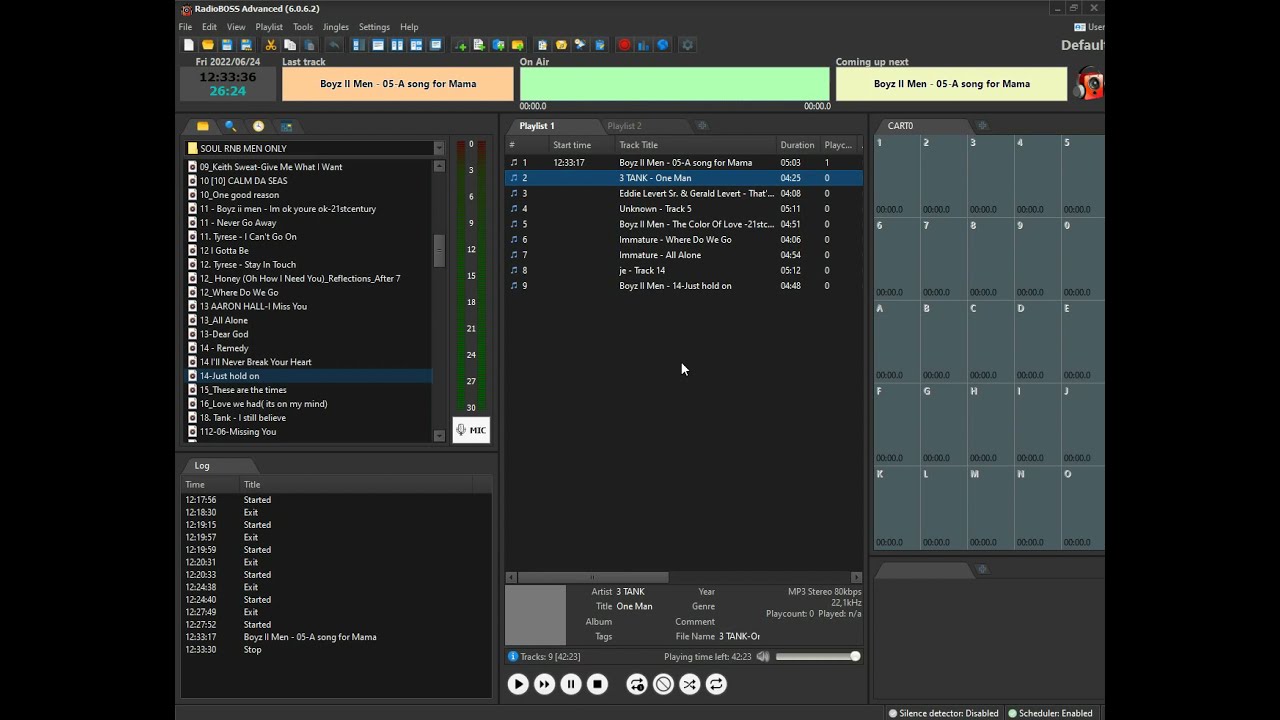Screen dimensions: 1280x720
Task: Save the playlist using floppy icon
Action: 227,45
